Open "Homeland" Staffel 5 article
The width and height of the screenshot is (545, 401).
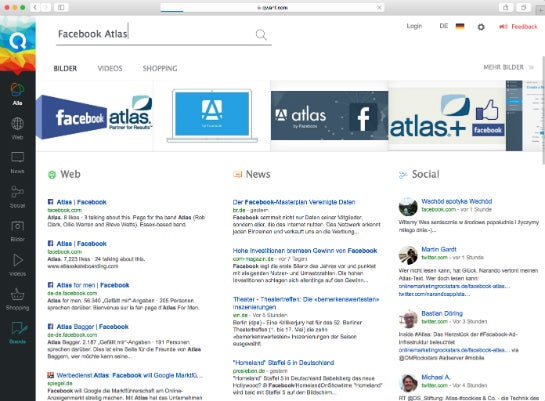[x=283, y=362]
